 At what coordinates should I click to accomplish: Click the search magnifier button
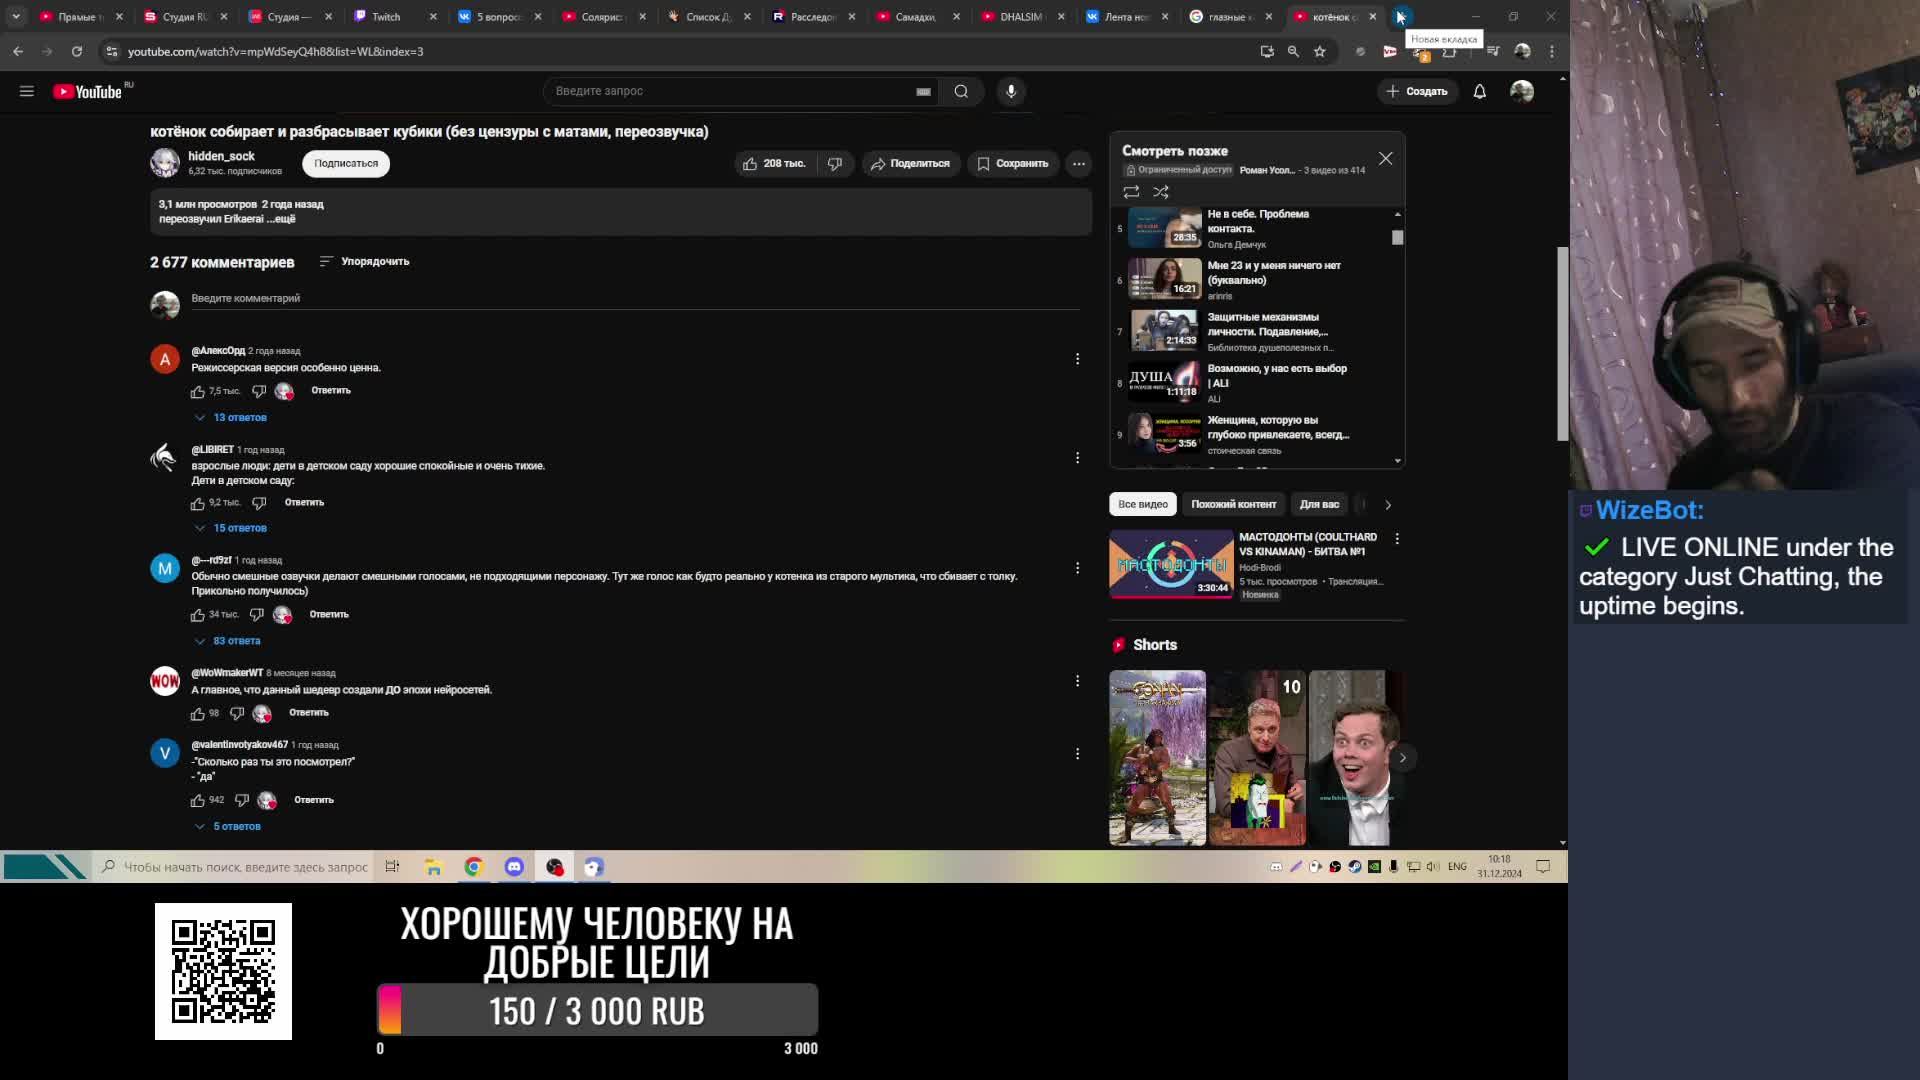point(961,91)
